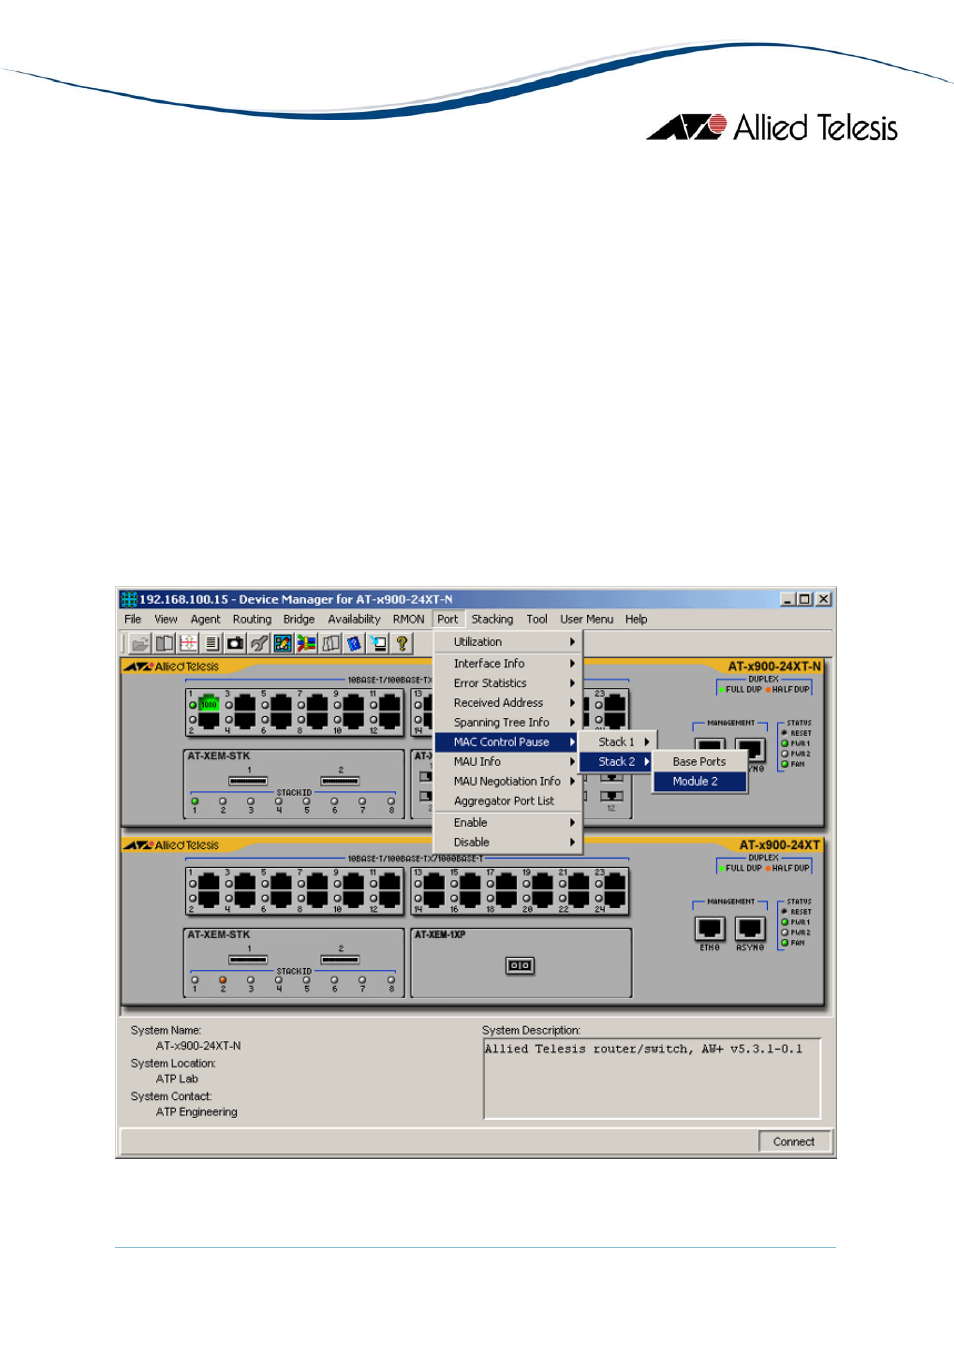This screenshot has height=1350, width=954.
Task: Choose Module 2 from Stack 2 submenu
Action: [x=700, y=781]
